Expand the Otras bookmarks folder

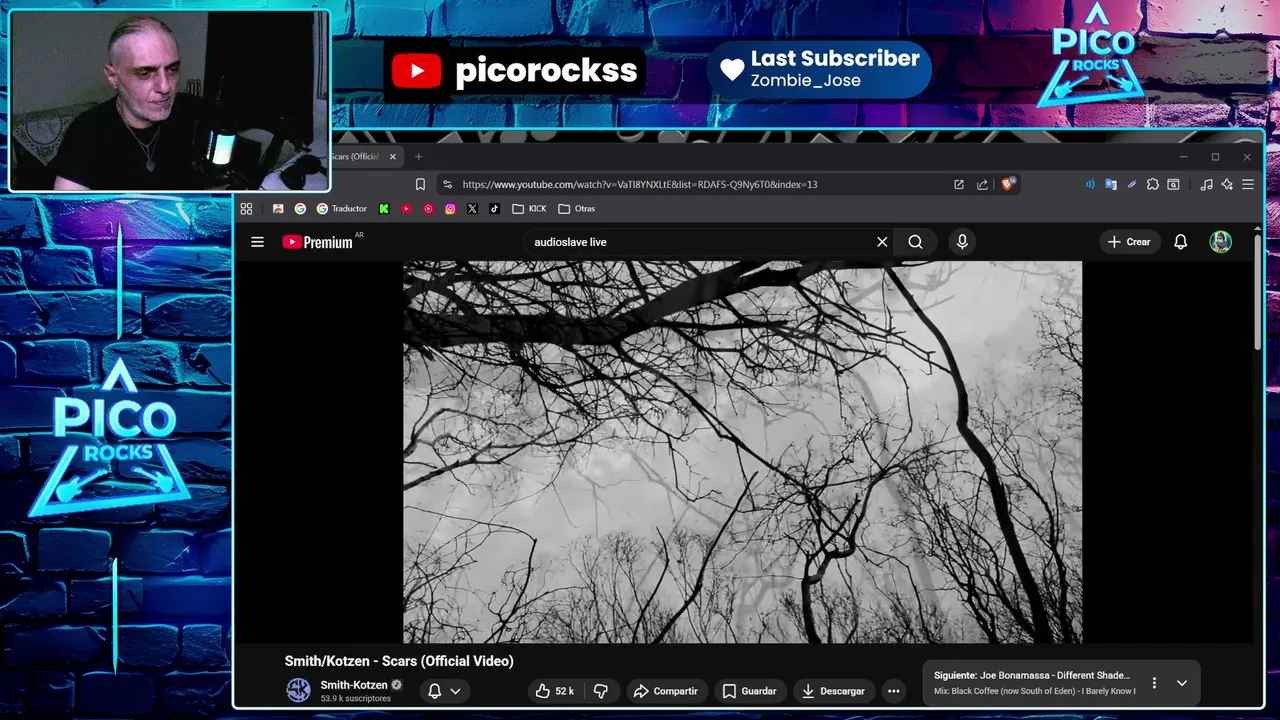click(x=576, y=209)
